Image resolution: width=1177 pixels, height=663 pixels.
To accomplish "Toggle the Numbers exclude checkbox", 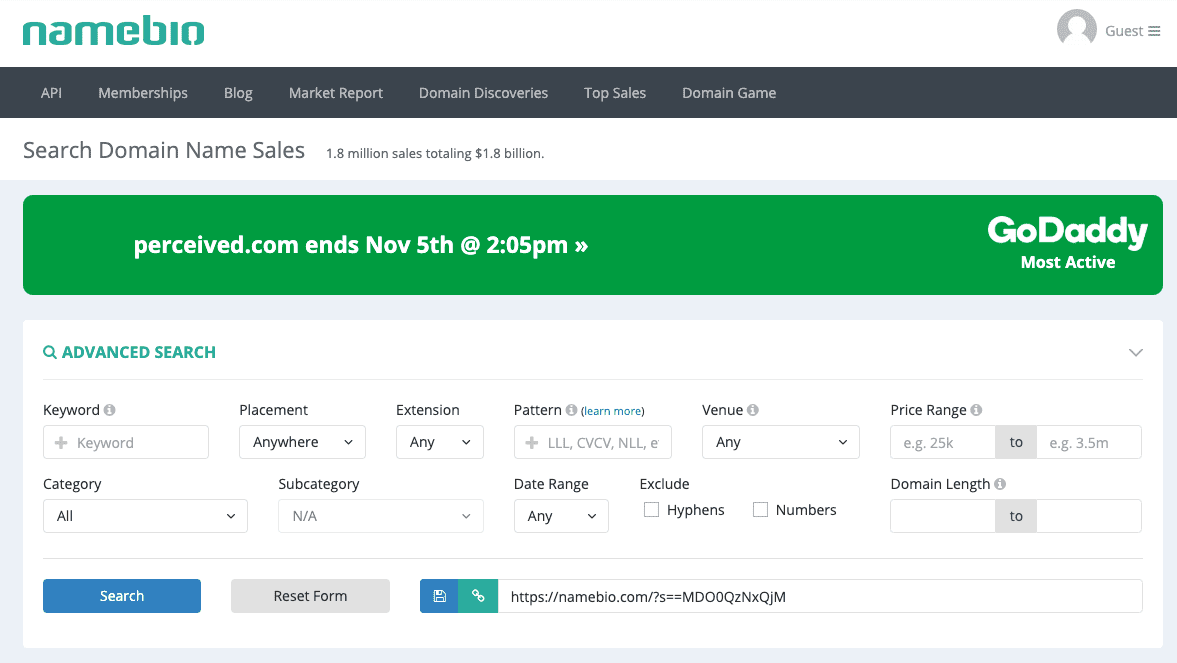I will point(760,510).
